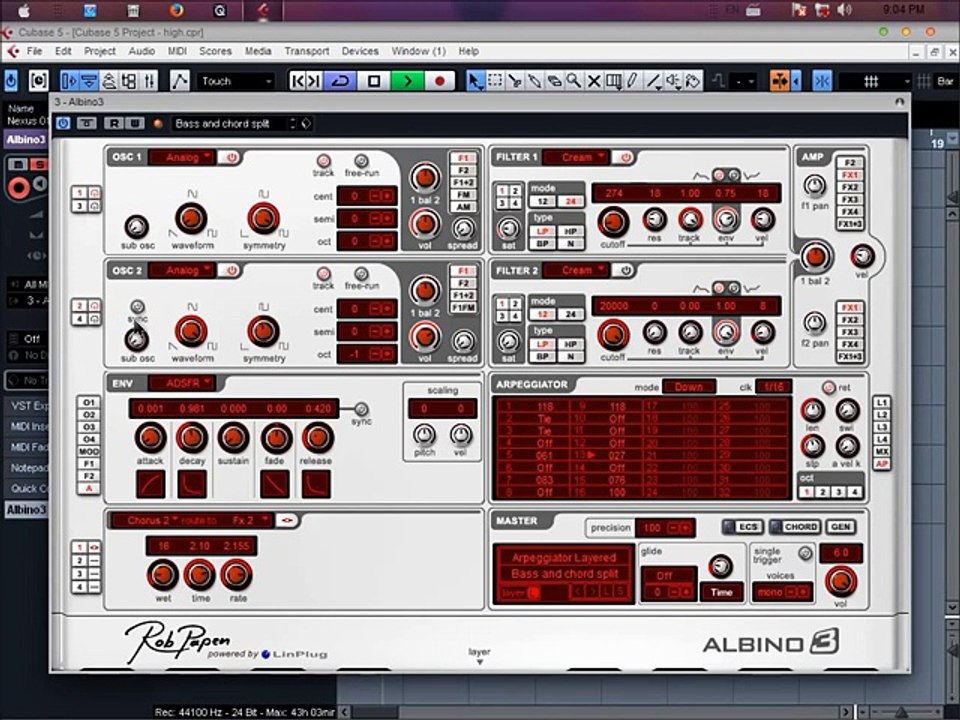Image resolution: width=960 pixels, height=720 pixels.
Task: Open the OSC 1 Analog type dropdown
Action: (x=181, y=157)
